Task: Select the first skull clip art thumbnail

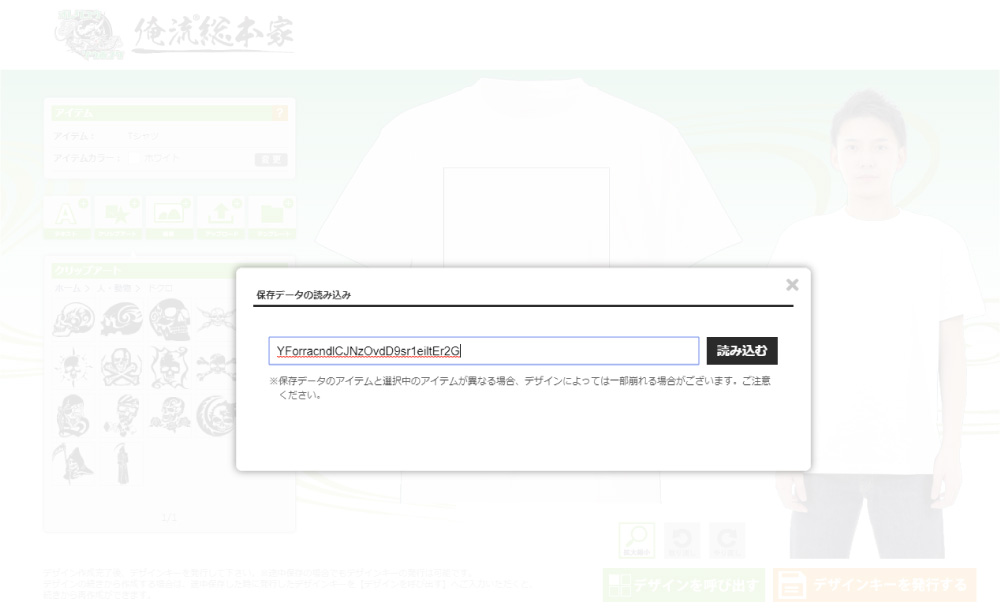Action: [x=74, y=319]
